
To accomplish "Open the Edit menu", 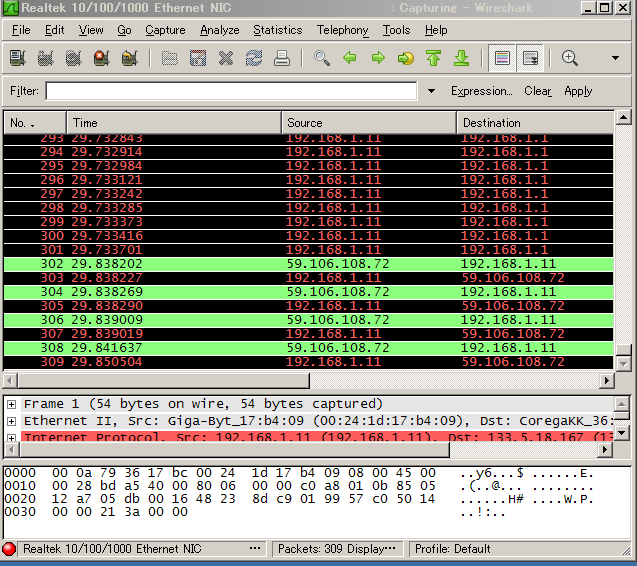I will pos(54,30).
